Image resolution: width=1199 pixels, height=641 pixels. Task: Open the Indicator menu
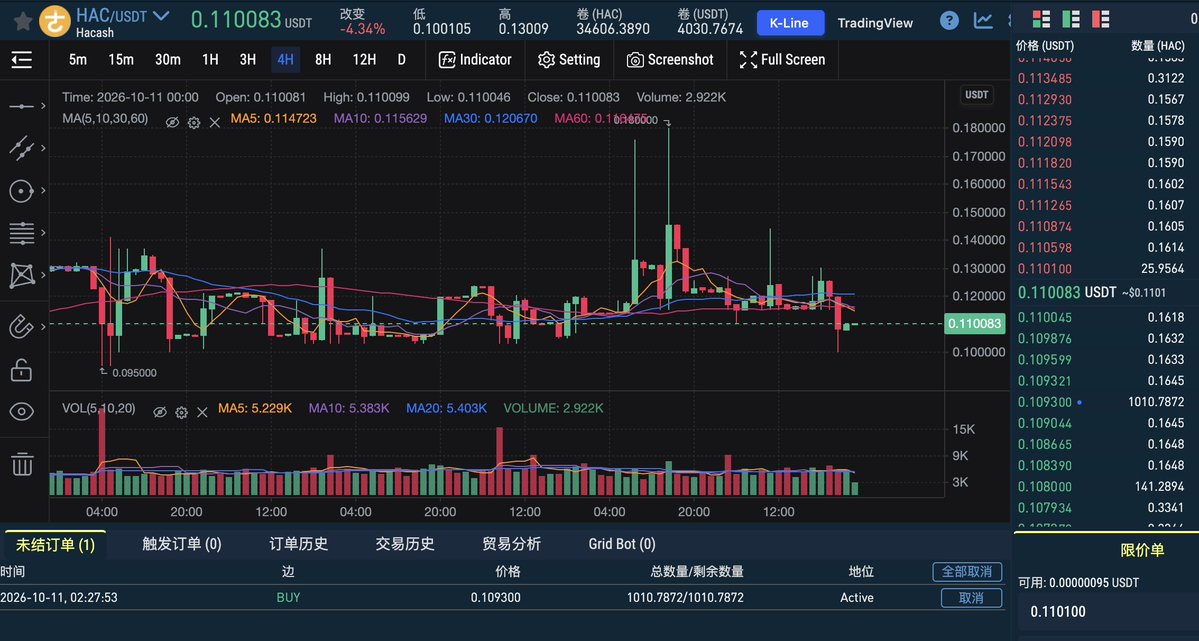tap(475, 60)
